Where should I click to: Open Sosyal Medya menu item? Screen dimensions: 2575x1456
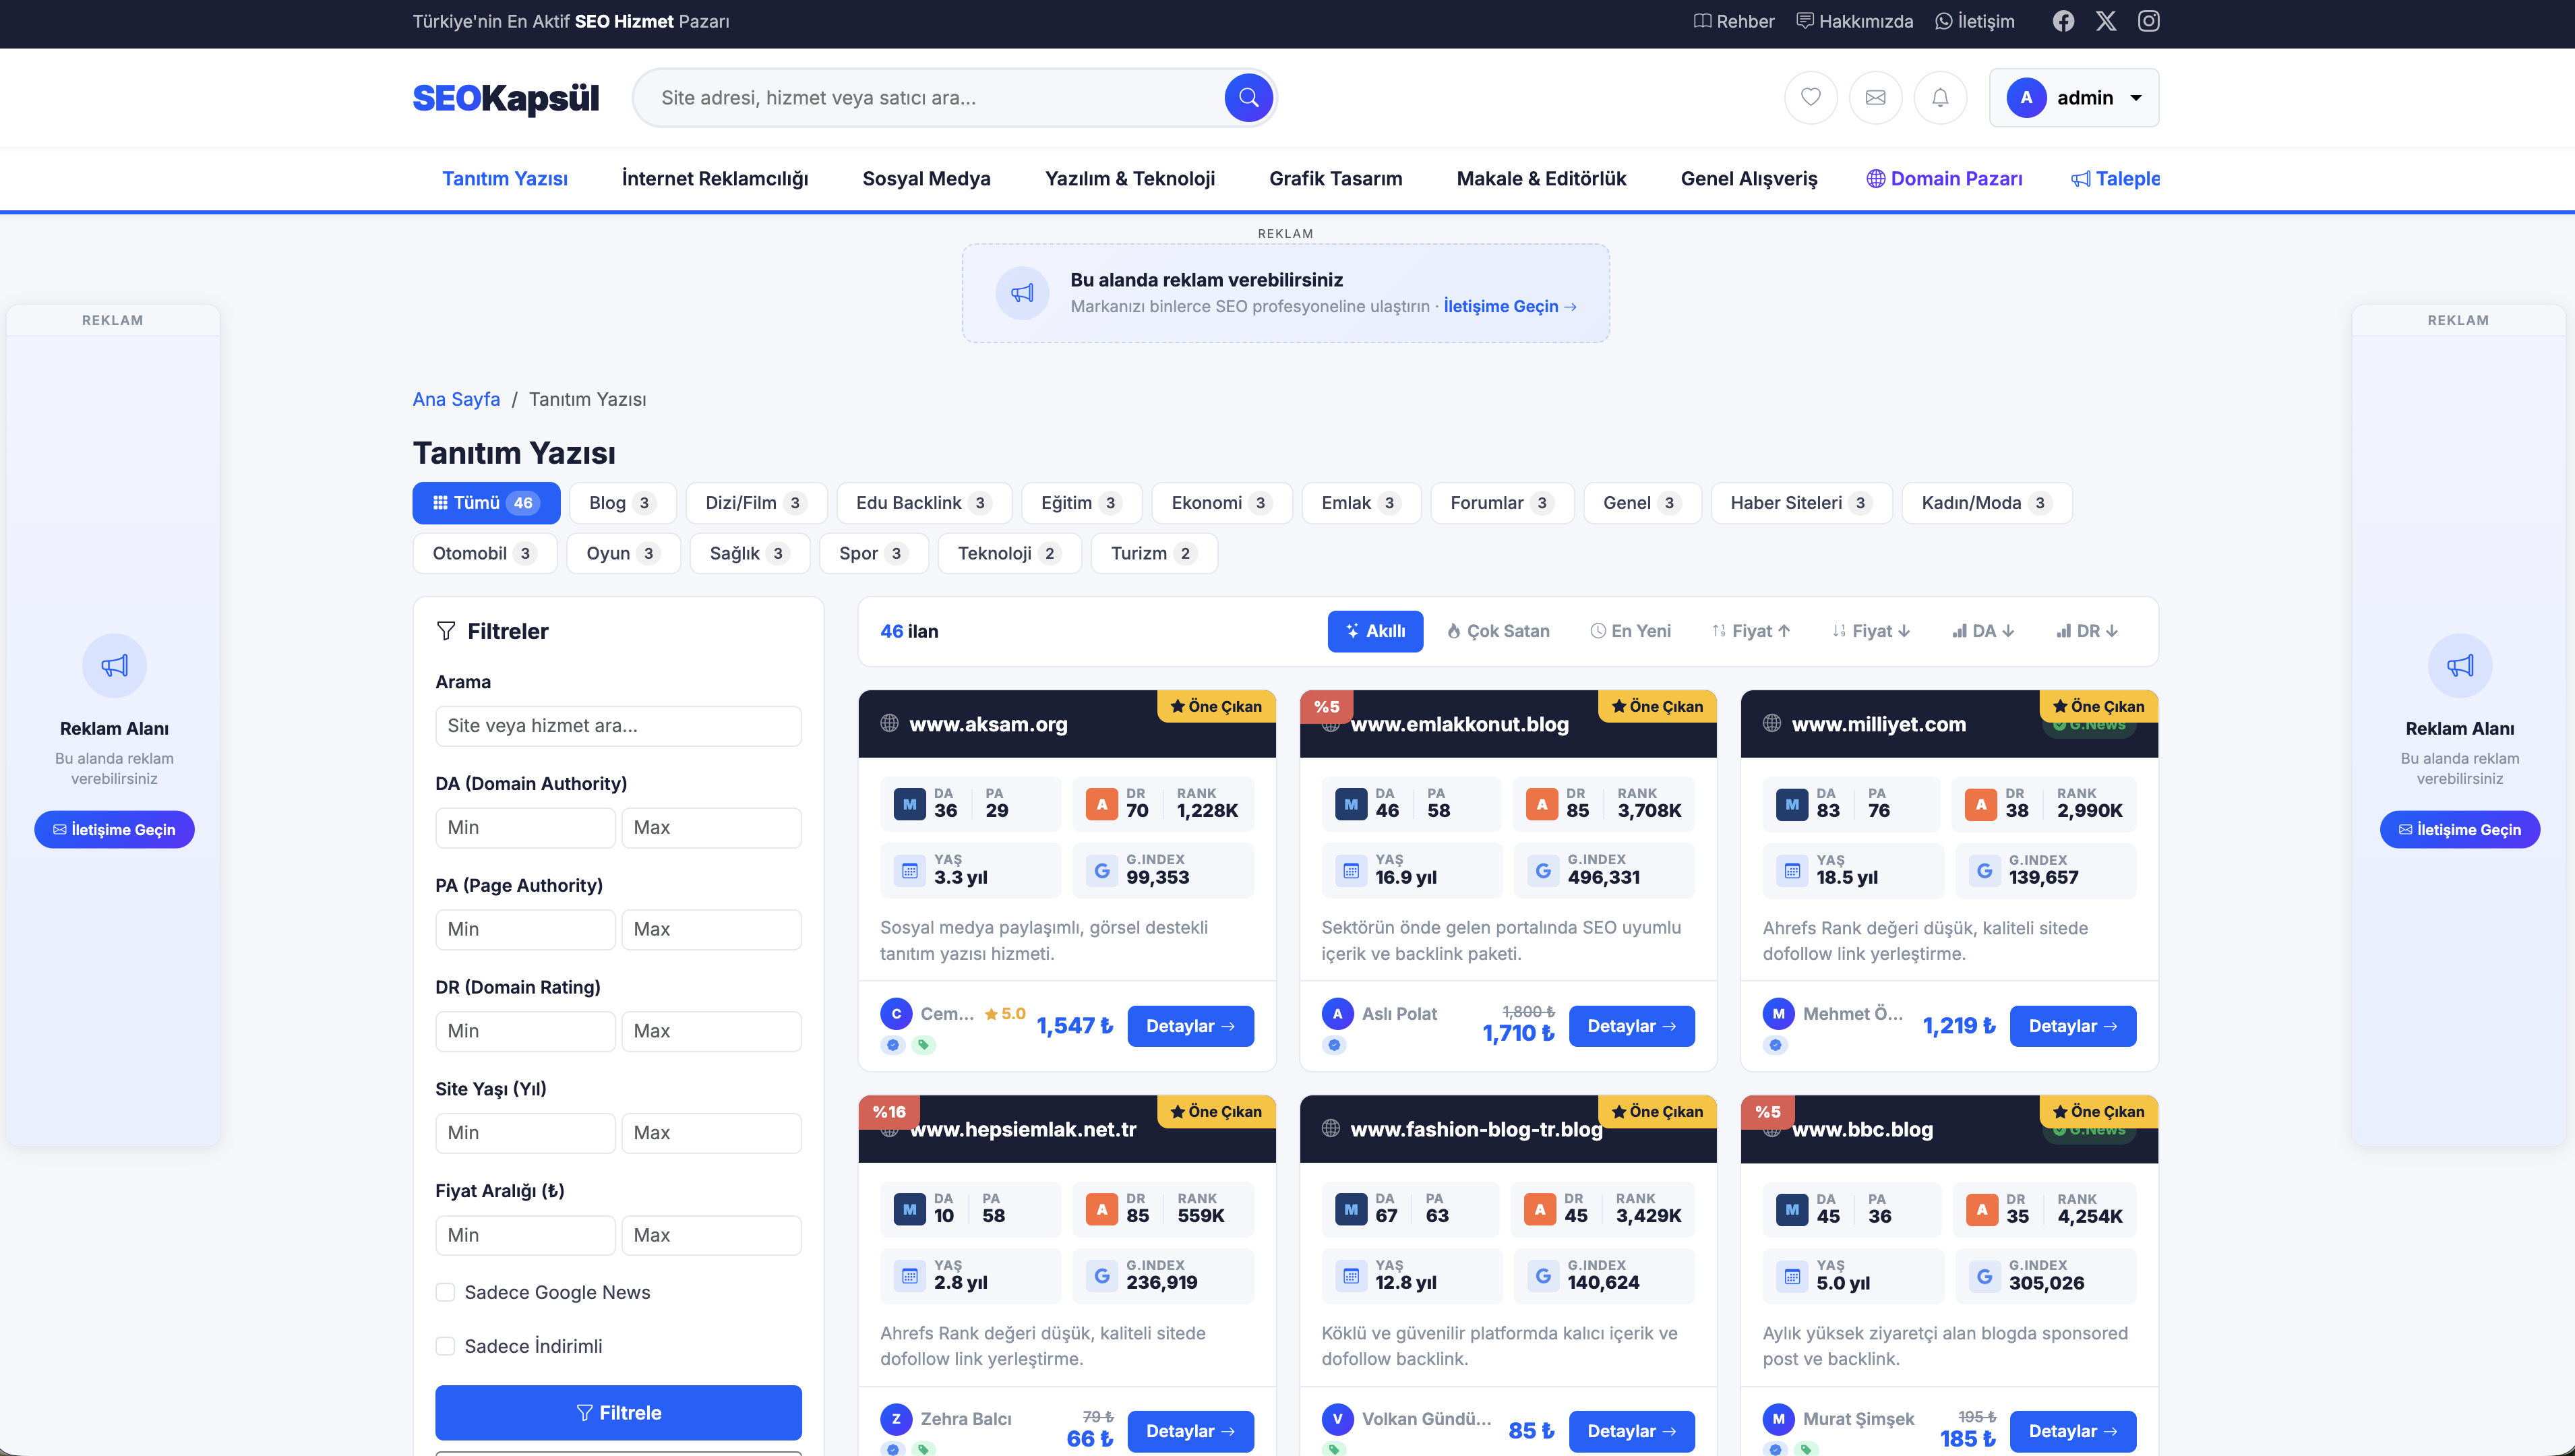click(926, 178)
